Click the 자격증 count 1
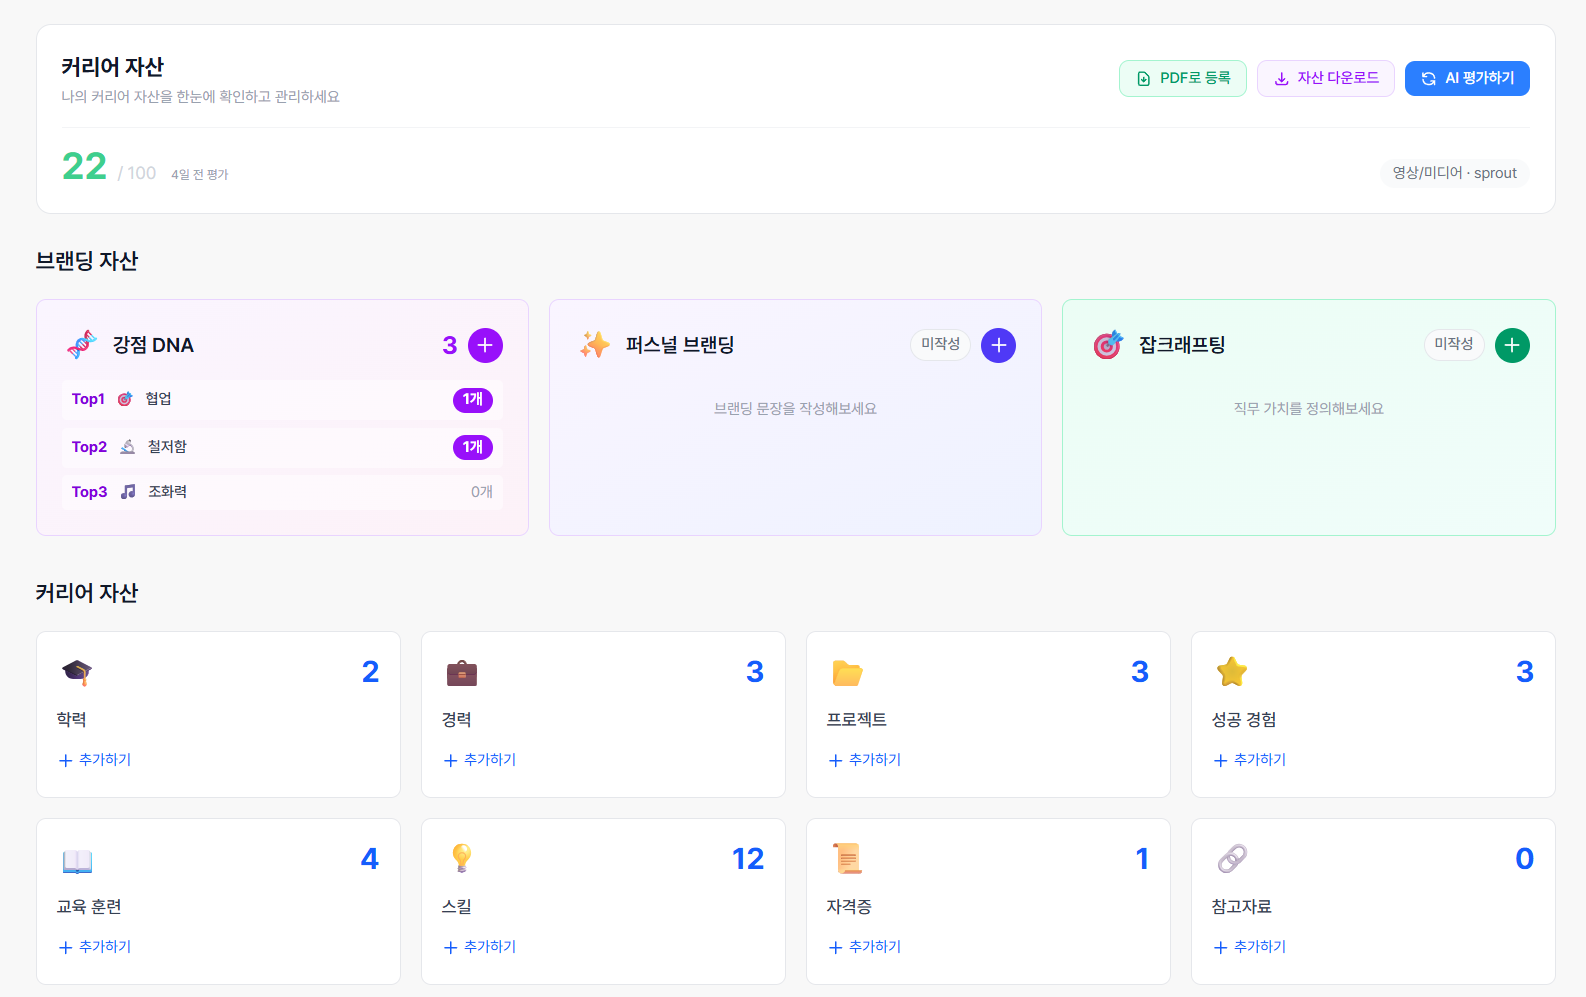The image size is (1586, 997). [x=1142, y=859]
